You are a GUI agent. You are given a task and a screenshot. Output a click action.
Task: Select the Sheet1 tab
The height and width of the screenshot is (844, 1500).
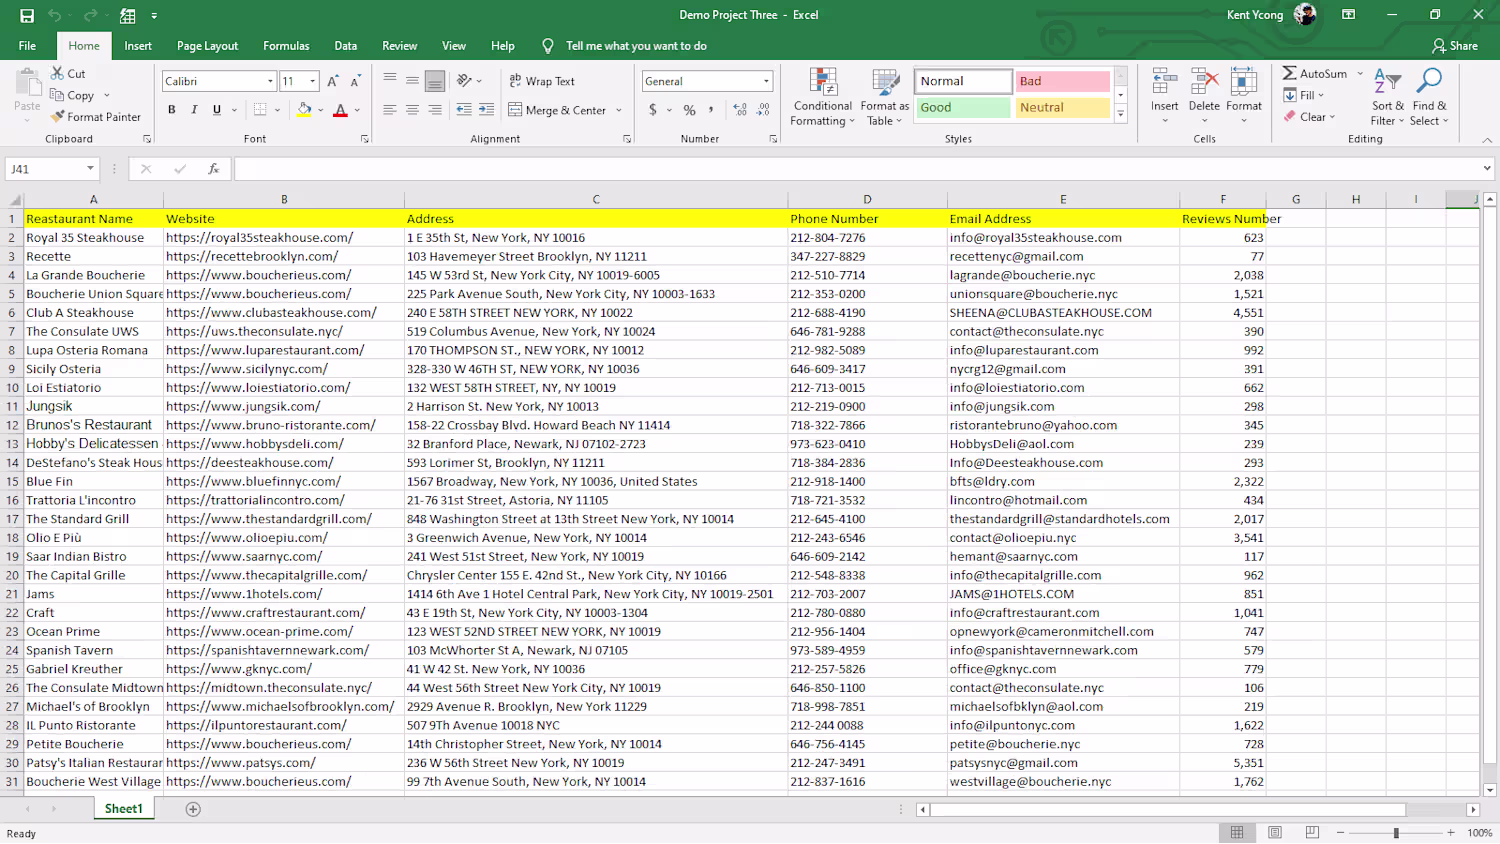pos(124,809)
